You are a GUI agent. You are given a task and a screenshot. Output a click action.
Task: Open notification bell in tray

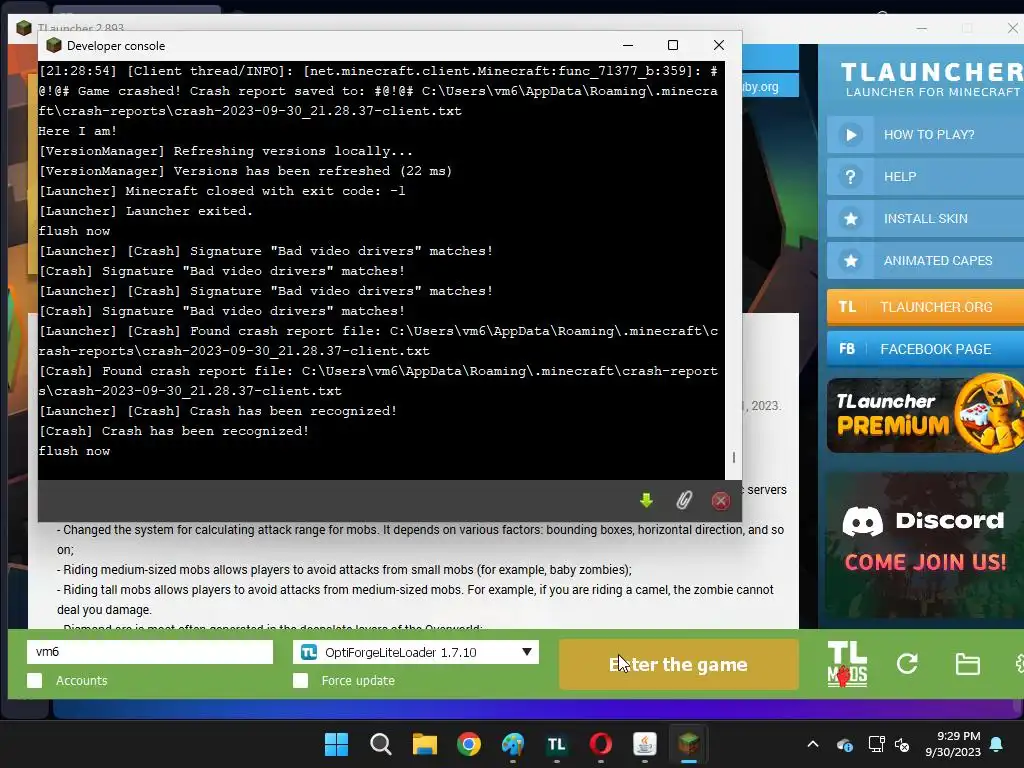(x=997, y=744)
